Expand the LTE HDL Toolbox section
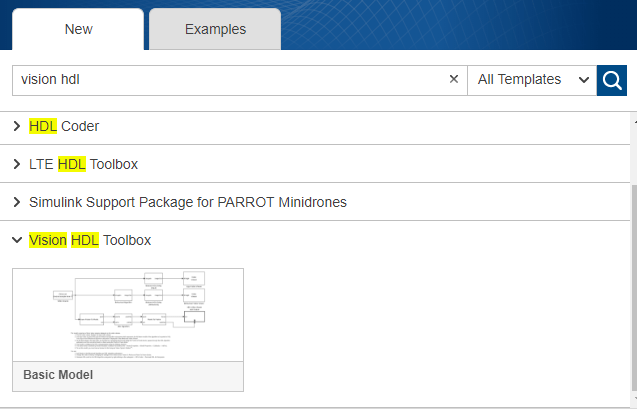Image resolution: width=637 pixels, height=409 pixels. point(17,164)
